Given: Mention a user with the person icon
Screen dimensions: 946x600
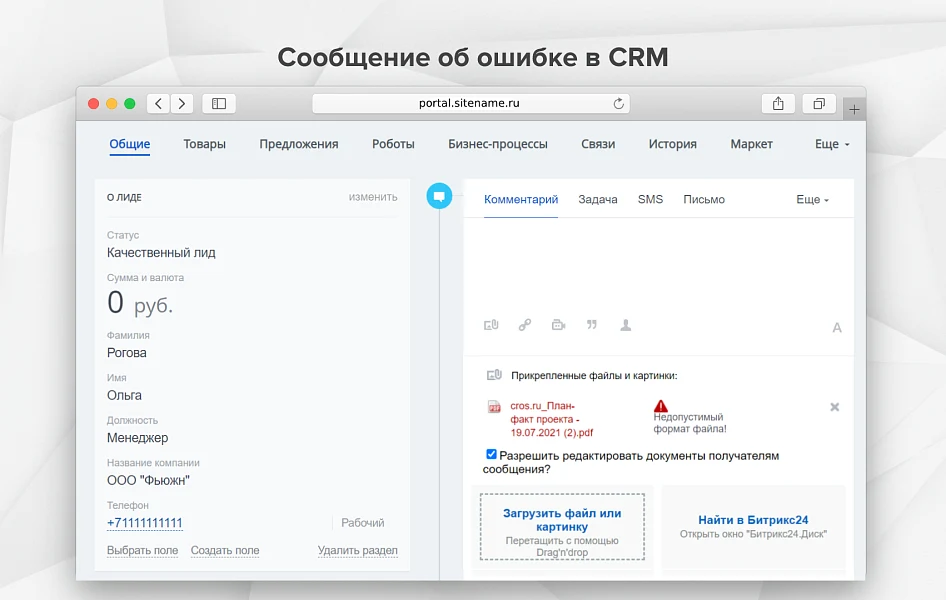Looking at the screenshot, I should (x=626, y=325).
